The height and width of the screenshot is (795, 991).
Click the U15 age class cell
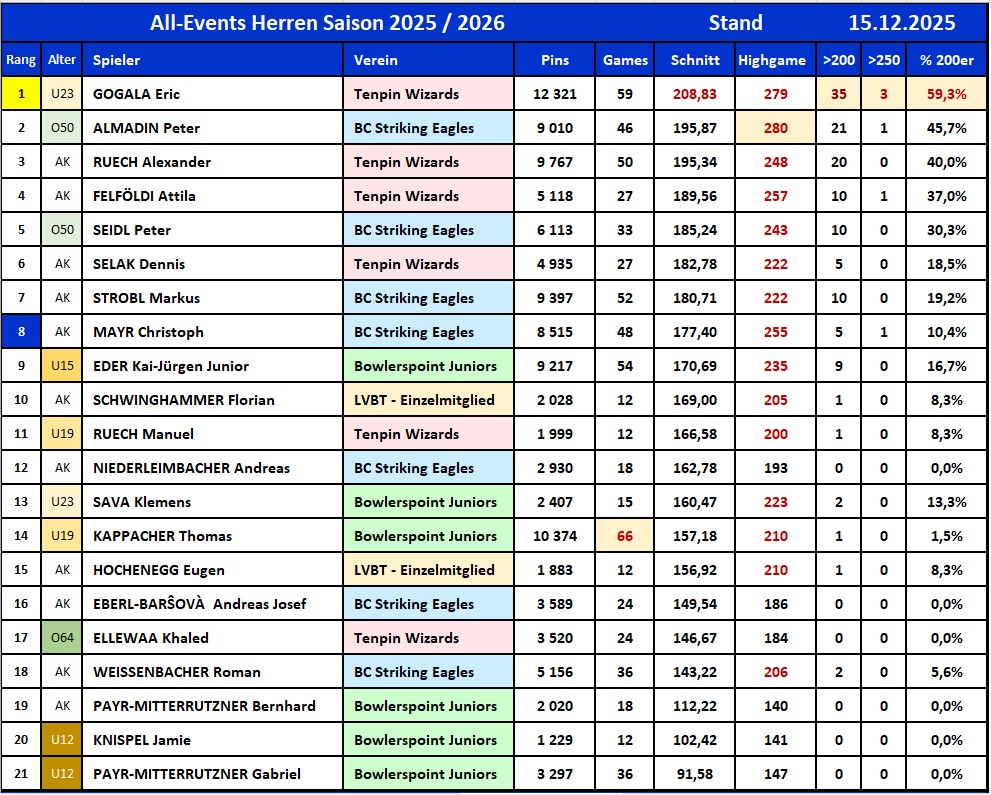tap(62, 366)
